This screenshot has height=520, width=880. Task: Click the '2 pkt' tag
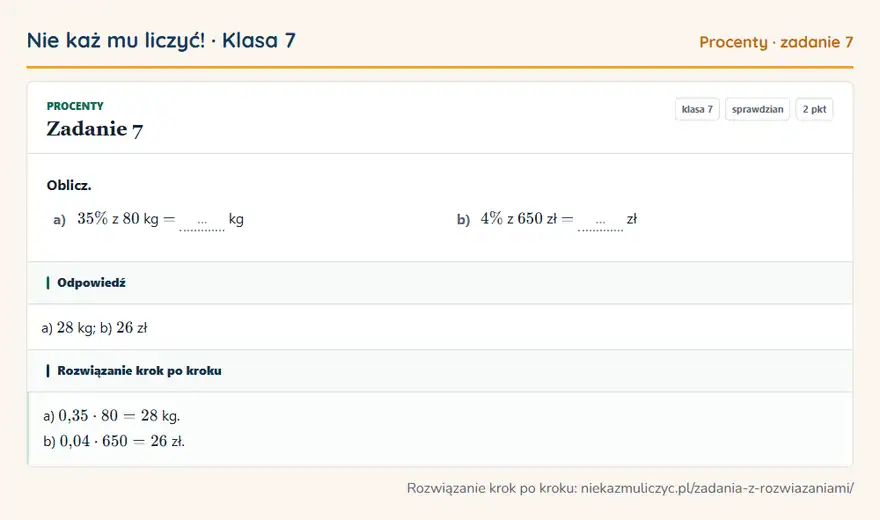[x=814, y=109]
